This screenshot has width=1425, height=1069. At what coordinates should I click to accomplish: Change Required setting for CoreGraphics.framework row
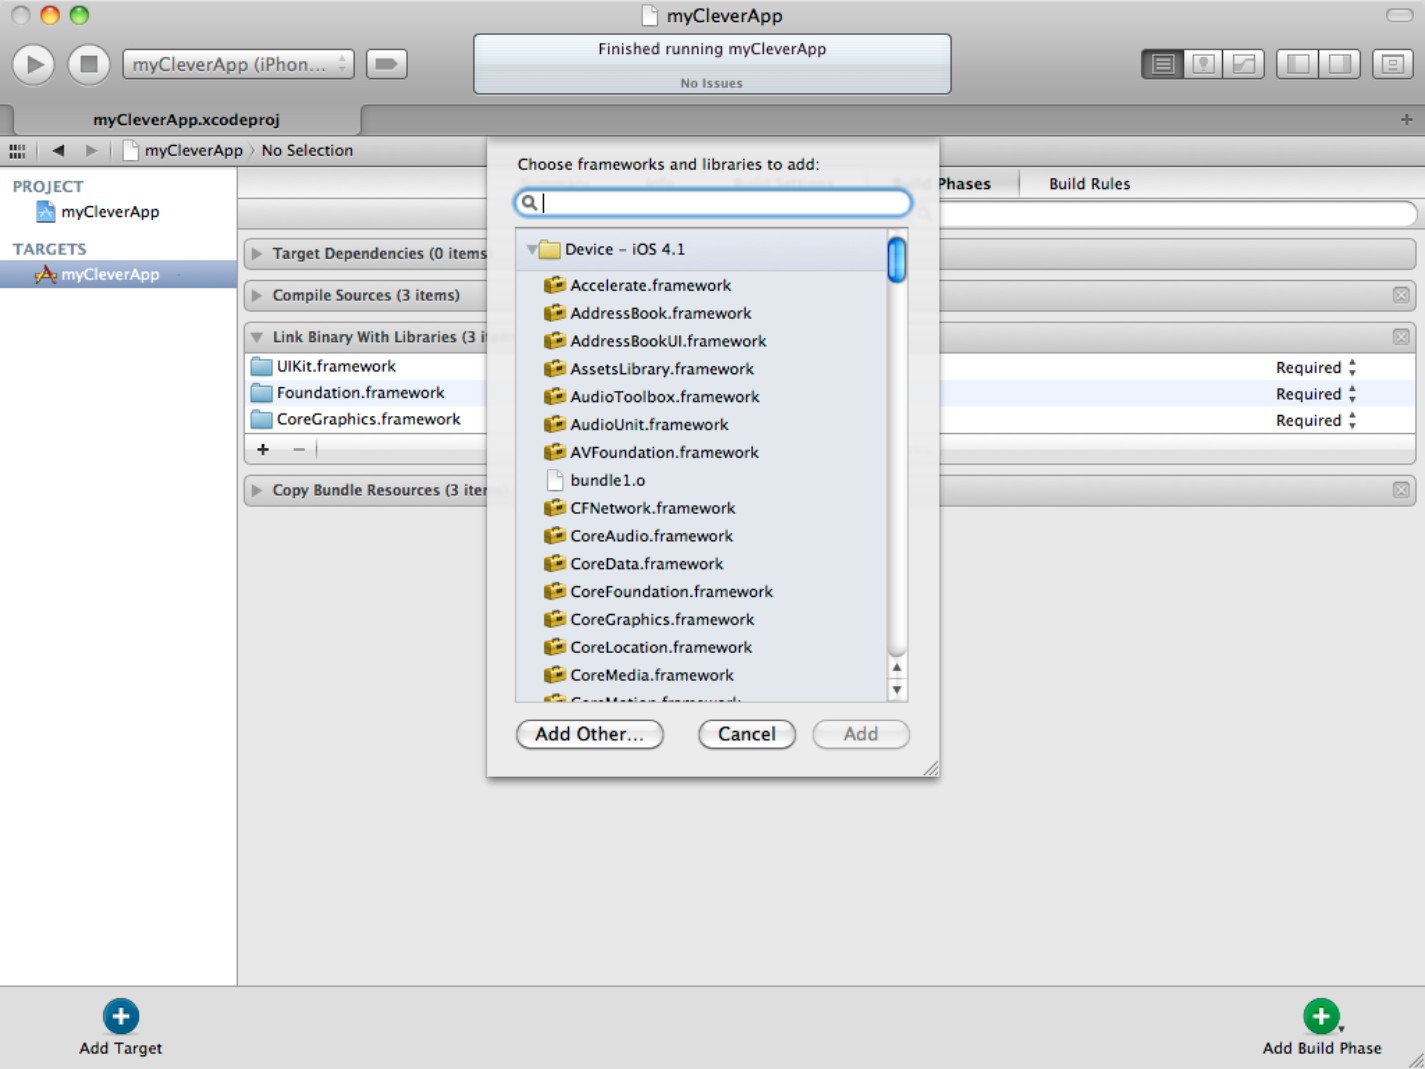1316,421
